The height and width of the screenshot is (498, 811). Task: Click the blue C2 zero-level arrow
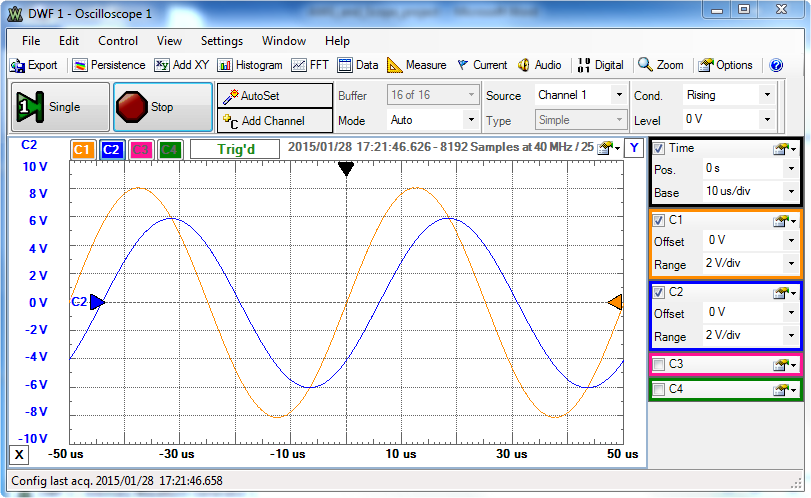[x=97, y=302]
